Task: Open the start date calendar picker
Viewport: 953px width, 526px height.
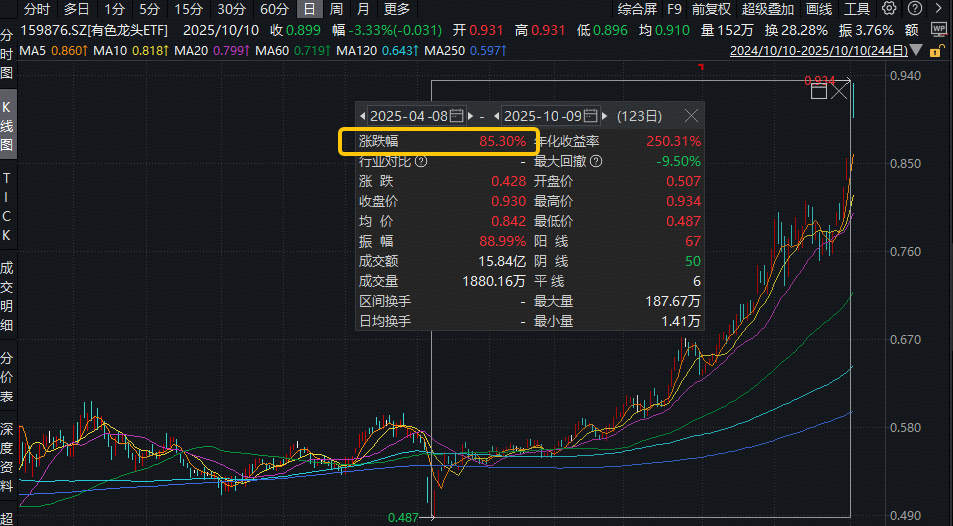Action: [x=457, y=116]
